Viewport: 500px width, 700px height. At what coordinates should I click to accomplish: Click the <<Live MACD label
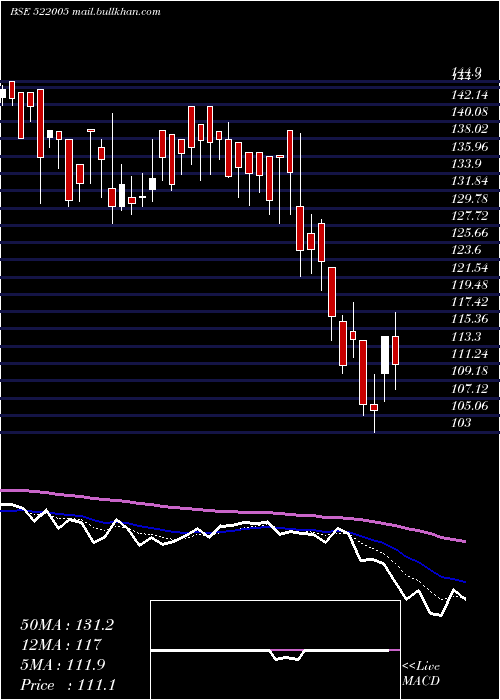click(x=421, y=674)
